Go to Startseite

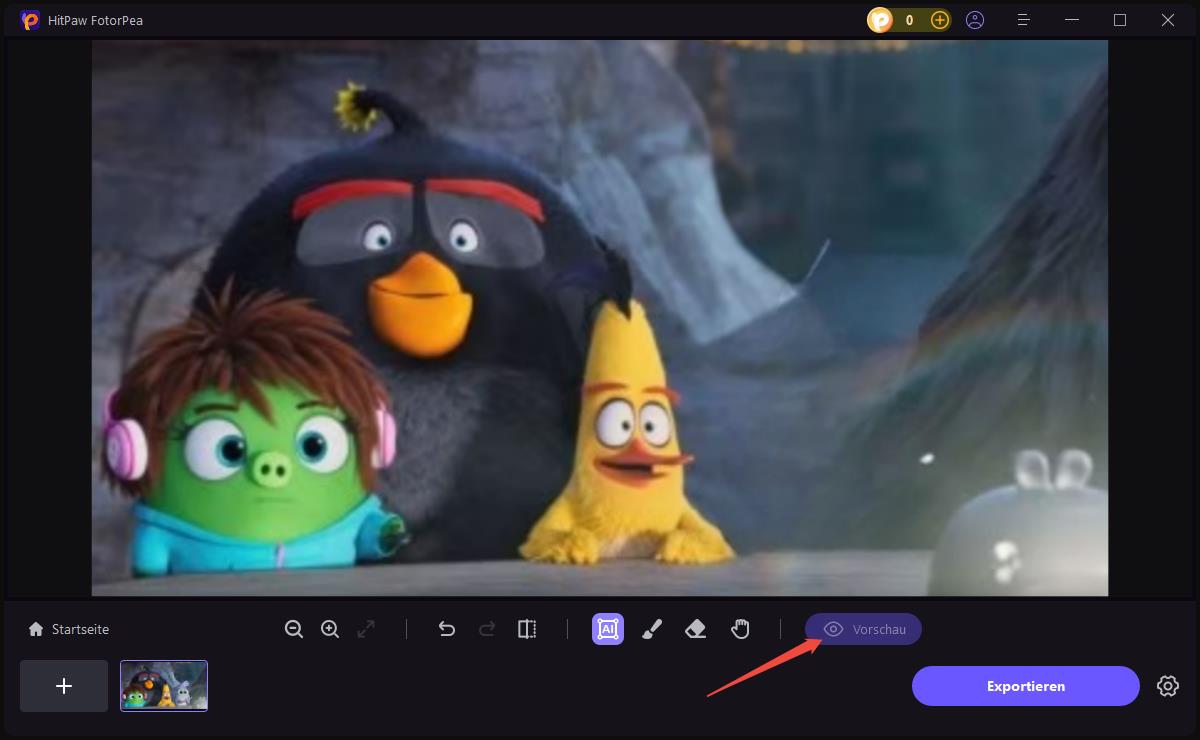[69, 629]
